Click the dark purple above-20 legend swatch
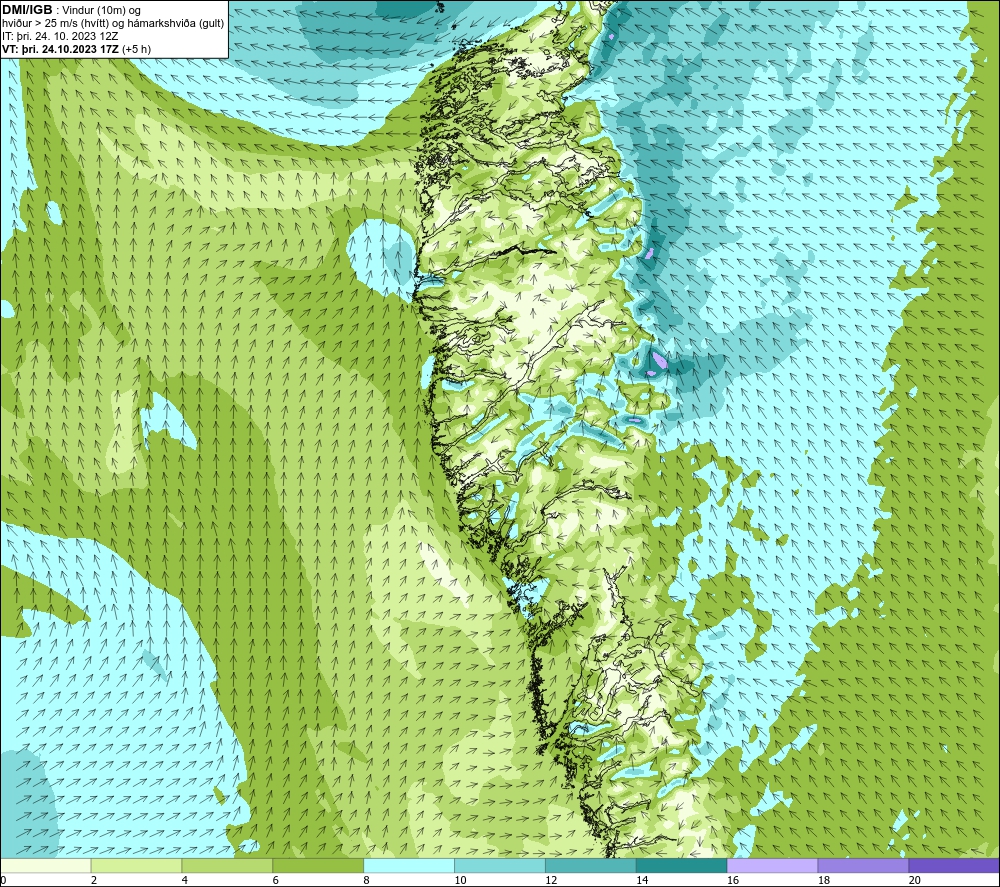 [x=953, y=865]
